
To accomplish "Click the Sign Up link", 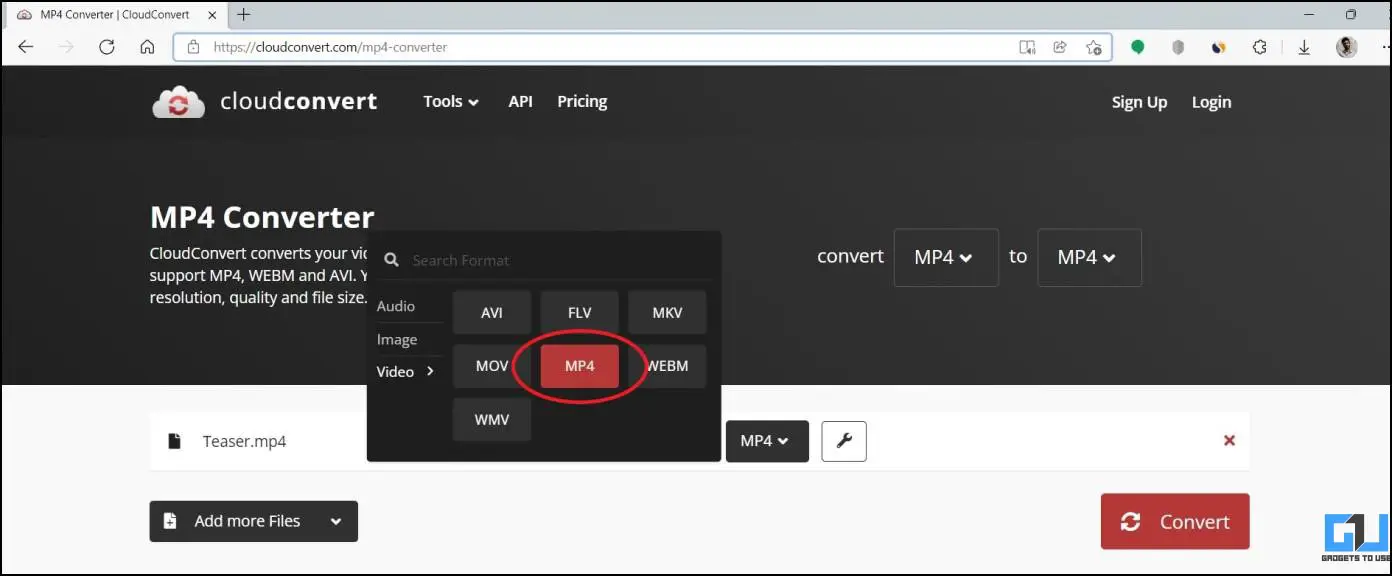I will click(x=1139, y=101).
